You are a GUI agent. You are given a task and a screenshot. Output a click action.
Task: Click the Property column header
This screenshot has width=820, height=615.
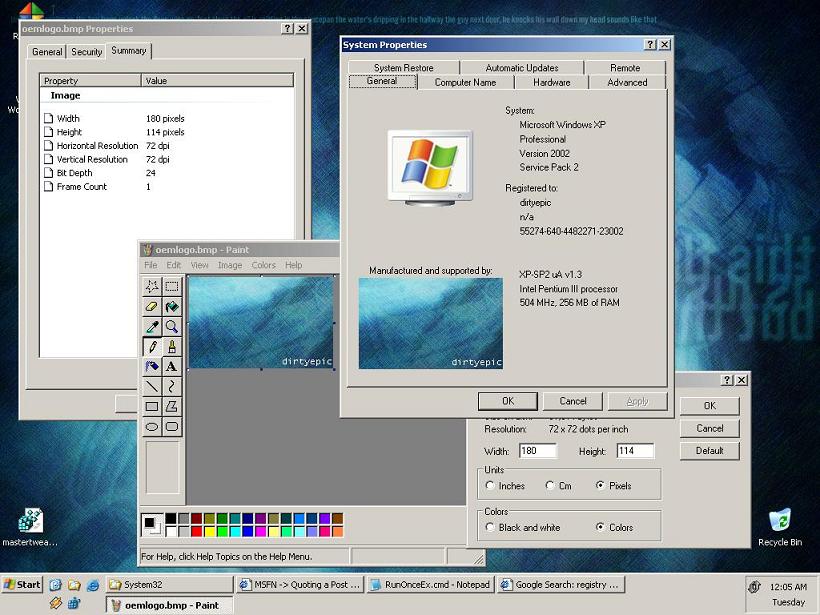[x=90, y=81]
